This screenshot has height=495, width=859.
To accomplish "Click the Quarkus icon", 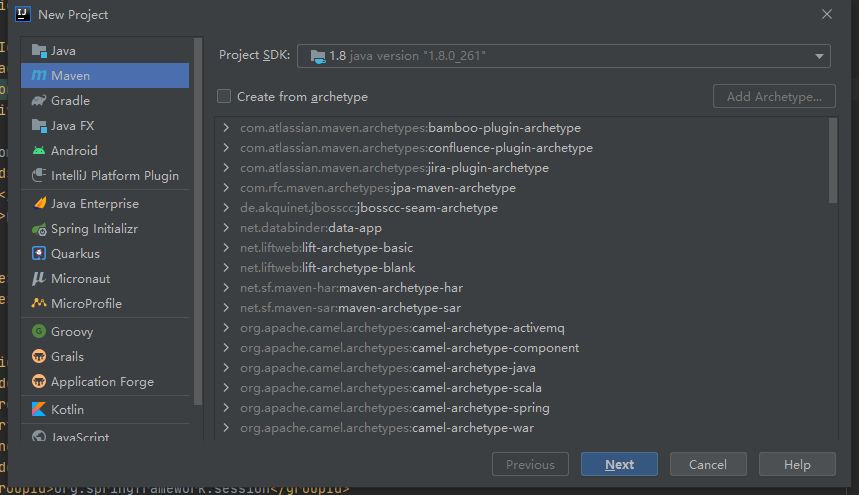I will (39, 254).
